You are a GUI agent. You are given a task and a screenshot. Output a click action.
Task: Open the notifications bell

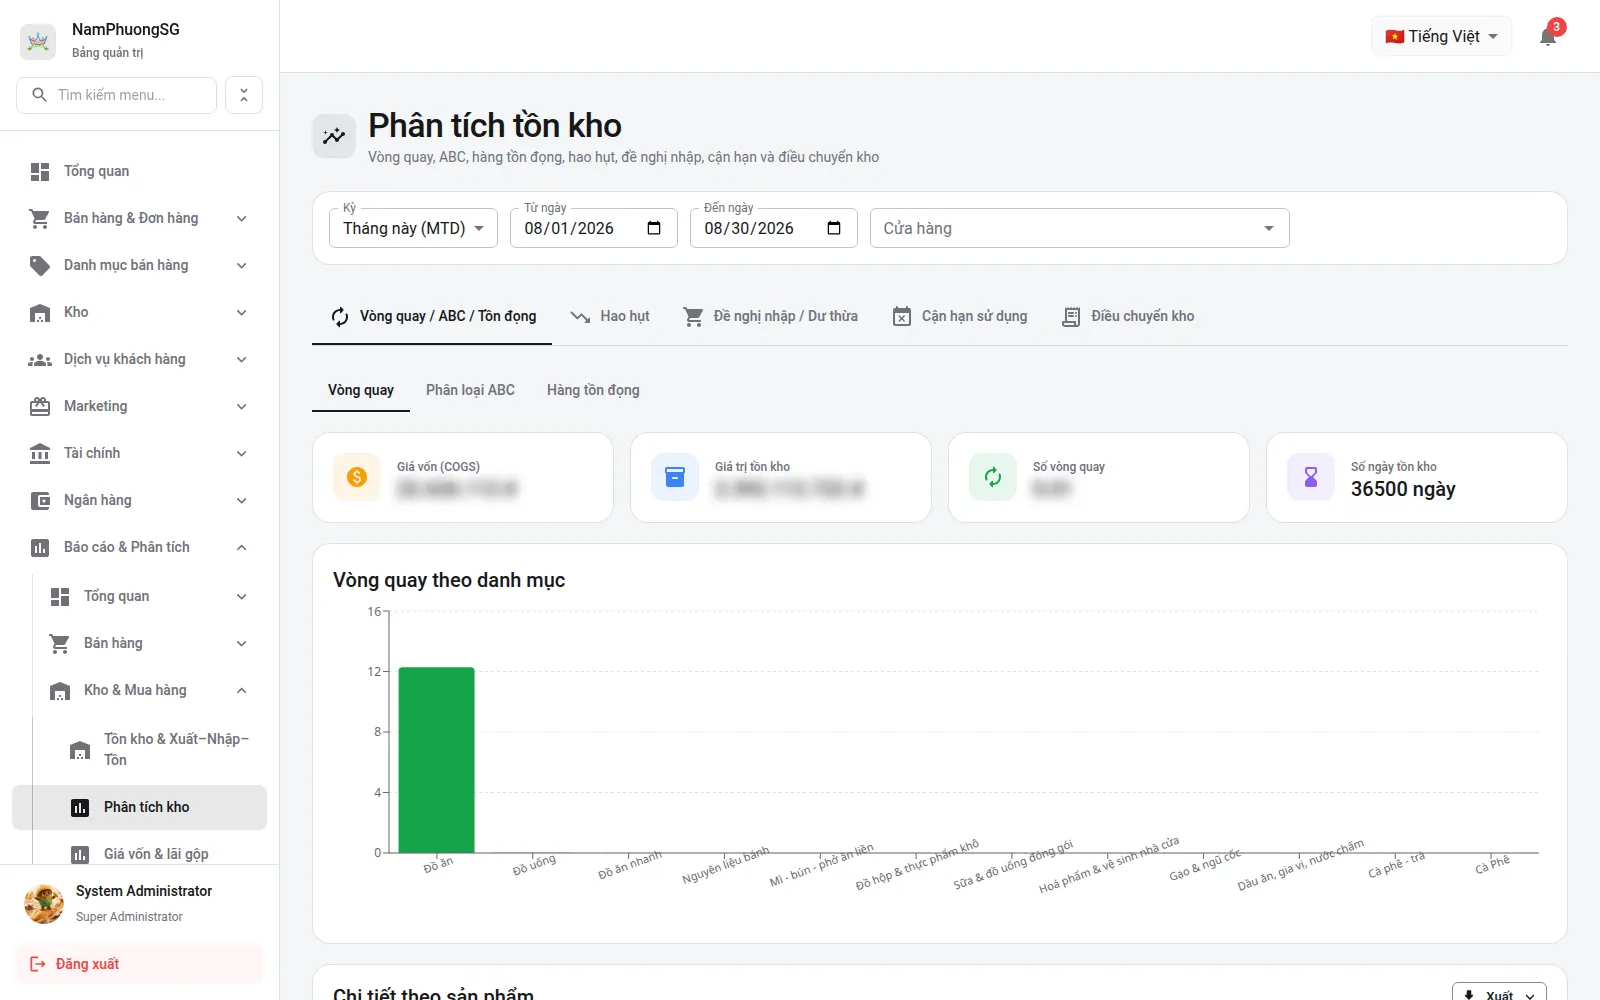[1548, 37]
